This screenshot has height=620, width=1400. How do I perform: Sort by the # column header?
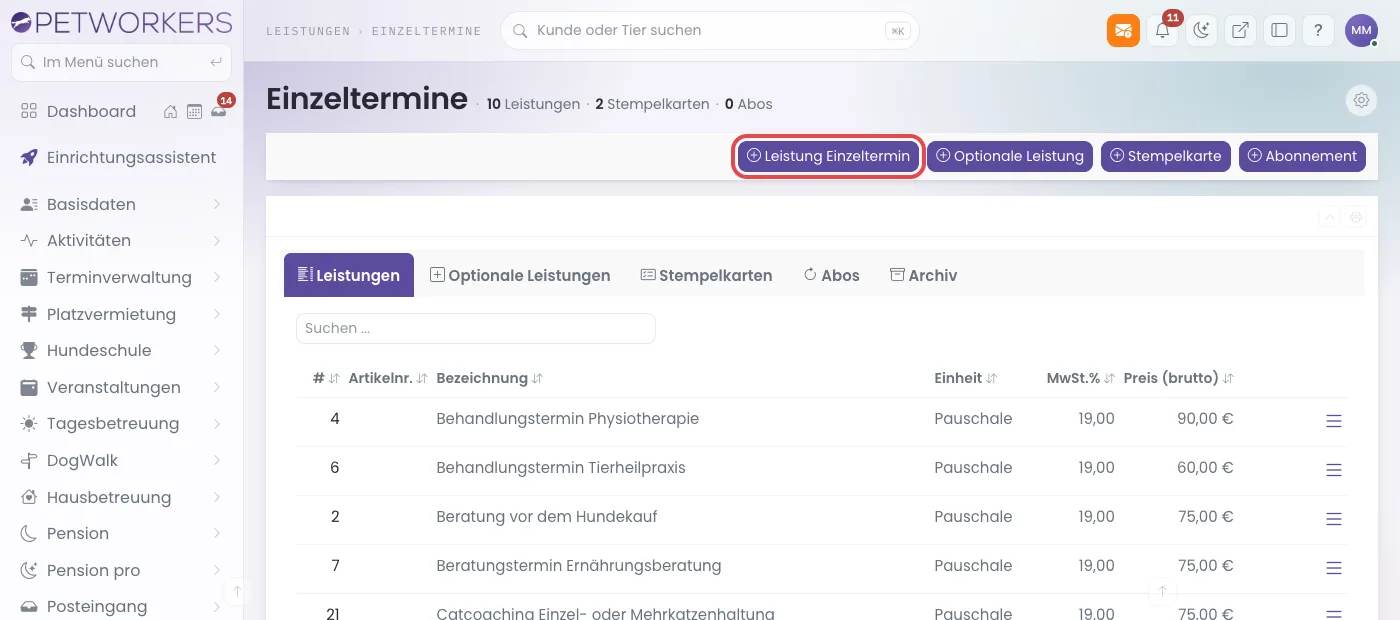(x=326, y=378)
